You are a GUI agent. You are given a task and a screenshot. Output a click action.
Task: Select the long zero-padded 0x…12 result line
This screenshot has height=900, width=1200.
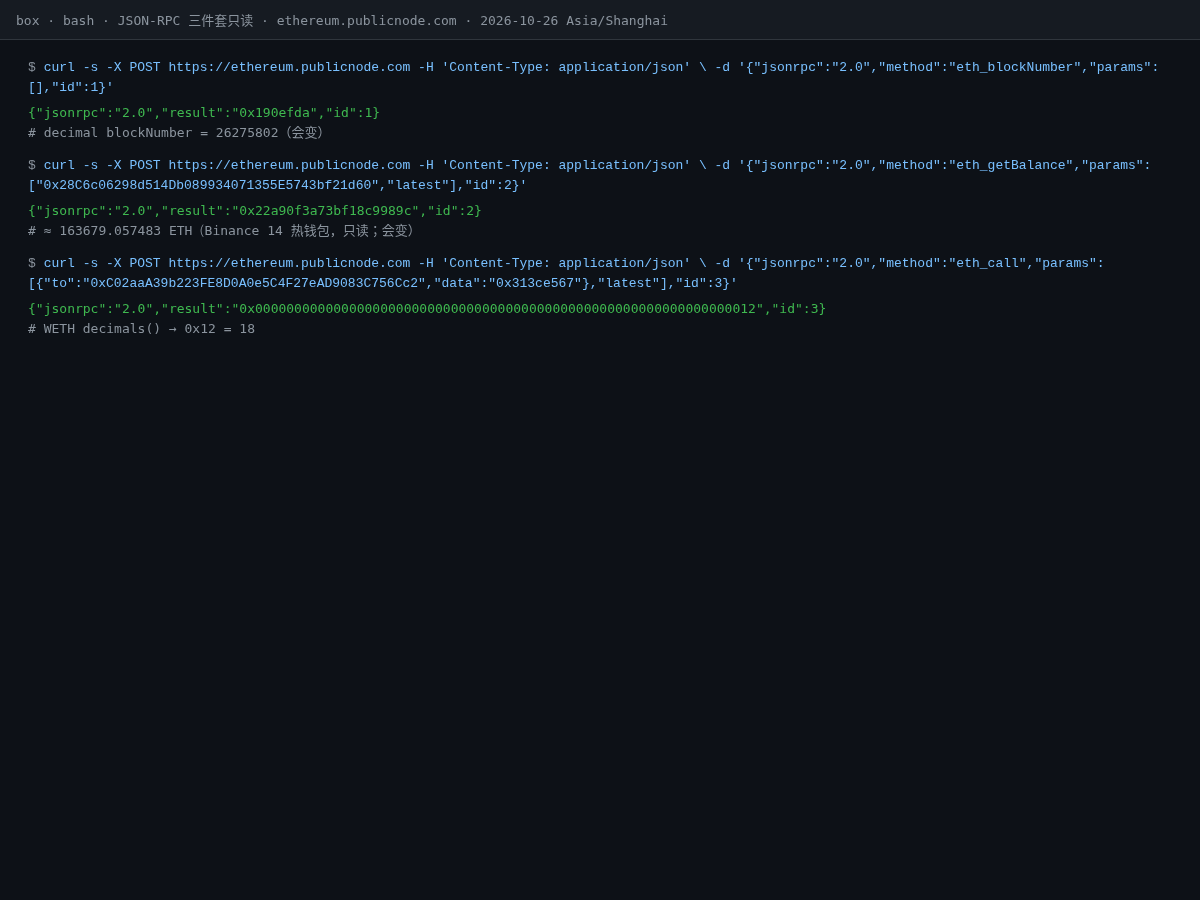(x=427, y=309)
